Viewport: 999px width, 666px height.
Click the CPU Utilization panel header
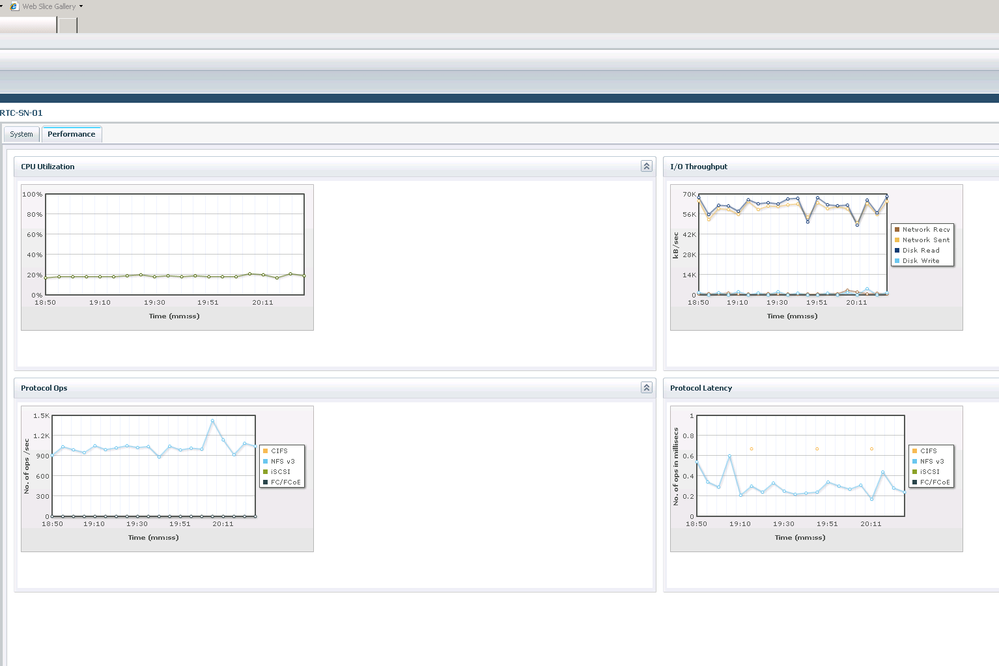pyautogui.click(x=48, y=166)
